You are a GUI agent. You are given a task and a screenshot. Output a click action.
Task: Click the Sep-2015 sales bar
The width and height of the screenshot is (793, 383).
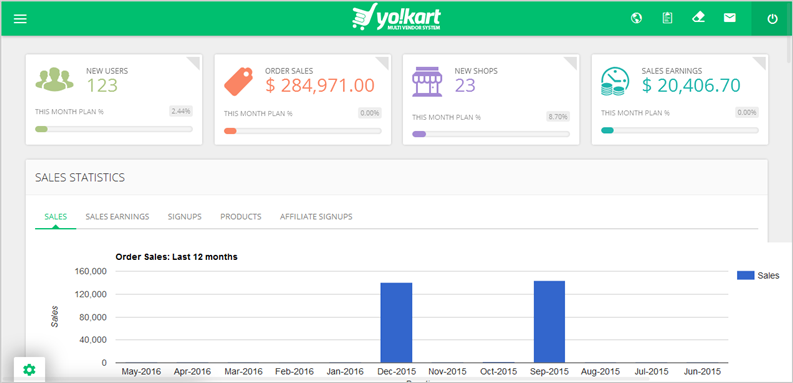pos(549,322)
